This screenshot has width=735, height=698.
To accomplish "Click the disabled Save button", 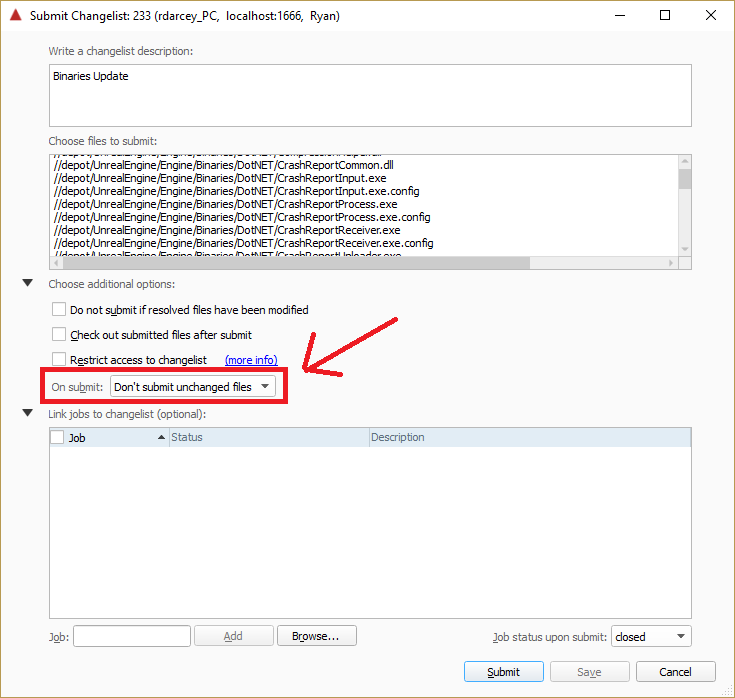I will [589, 672].
